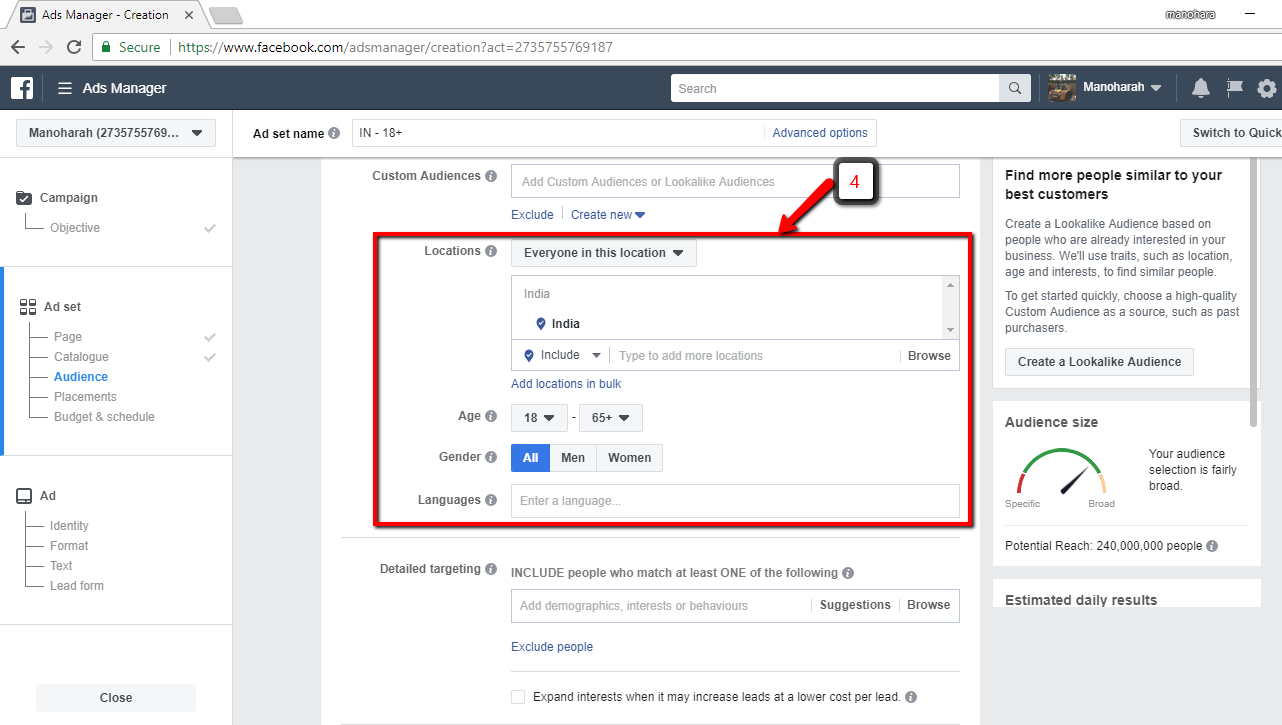Viewport: 1282px width, 725px height.
Task: Select Women gender option
Action: [x=630, y=458]
